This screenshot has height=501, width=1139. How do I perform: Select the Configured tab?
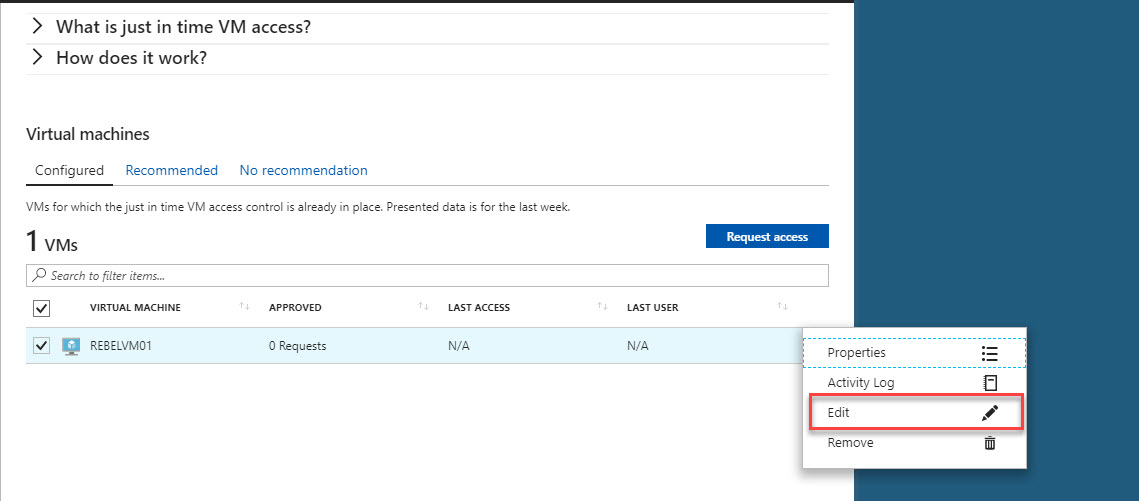[x=69, y=171]
